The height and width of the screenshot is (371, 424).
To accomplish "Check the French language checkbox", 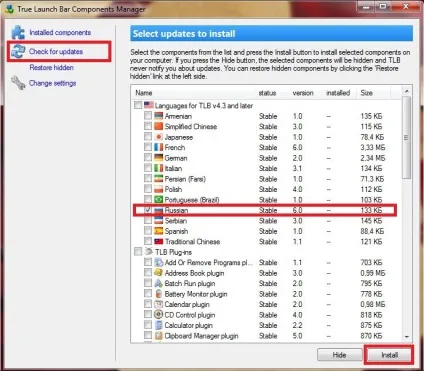I will pyautogui.click(x=148, y=147).
